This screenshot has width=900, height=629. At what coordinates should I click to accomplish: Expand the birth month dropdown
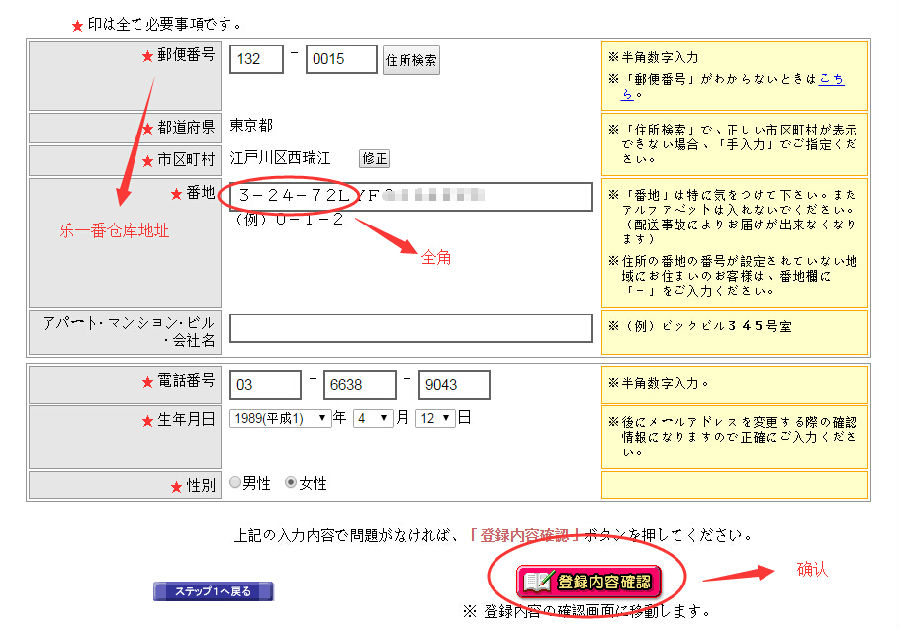[372, 419]
